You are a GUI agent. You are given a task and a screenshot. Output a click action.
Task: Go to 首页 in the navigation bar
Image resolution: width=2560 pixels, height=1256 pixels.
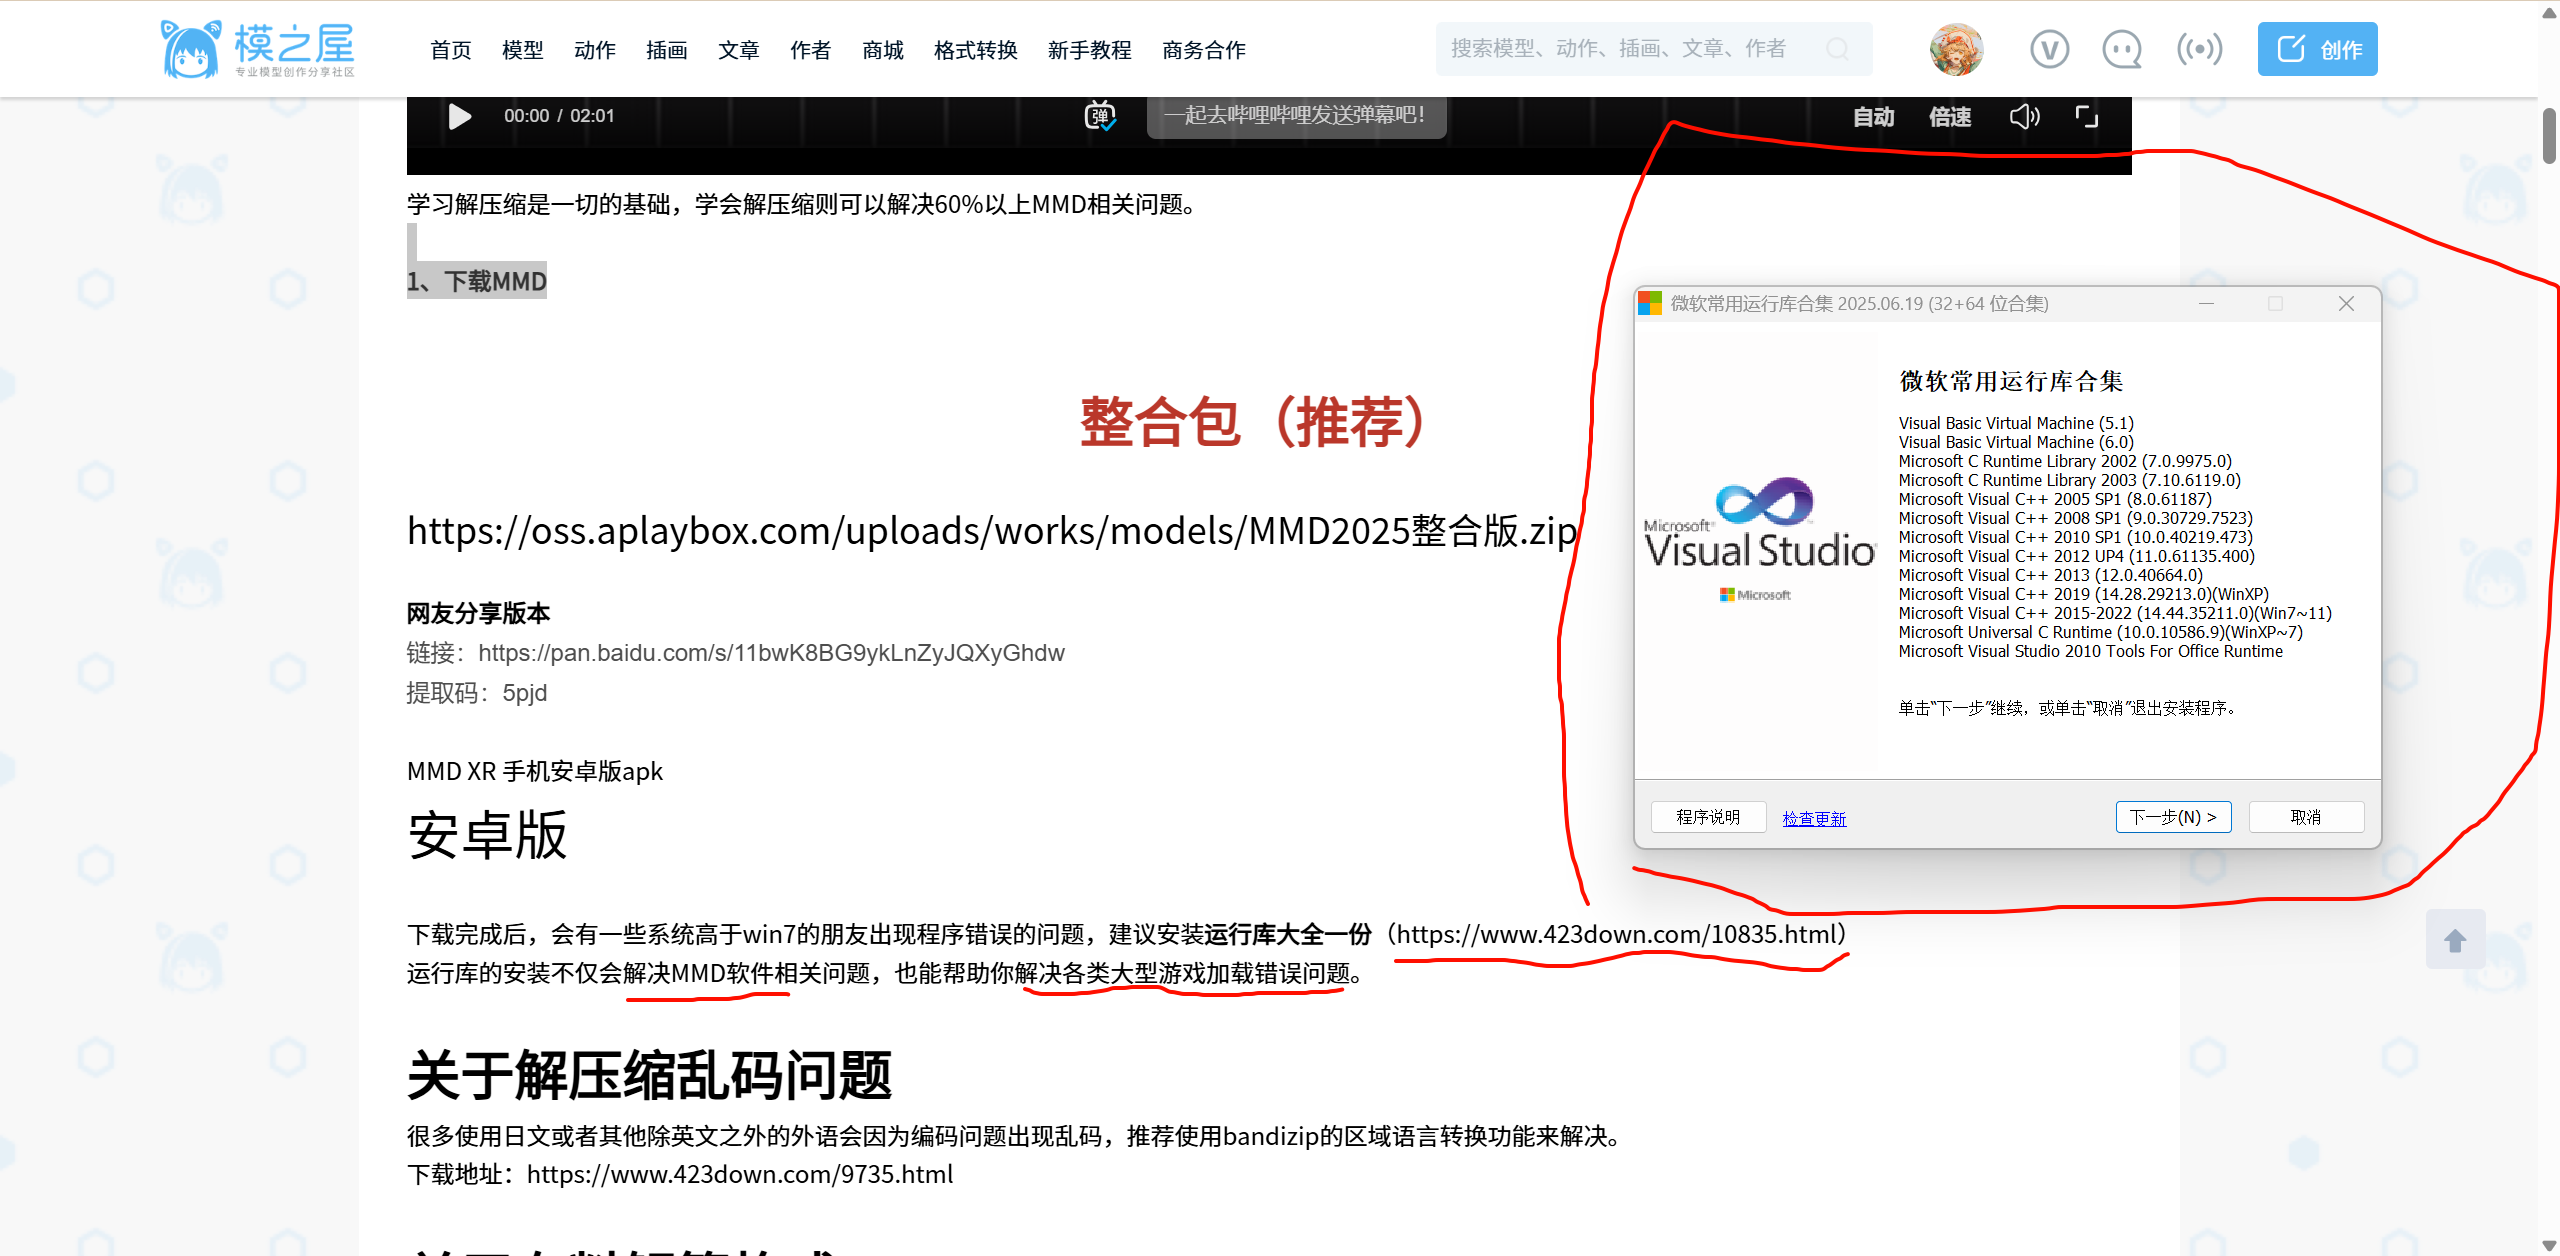point(450,50)
